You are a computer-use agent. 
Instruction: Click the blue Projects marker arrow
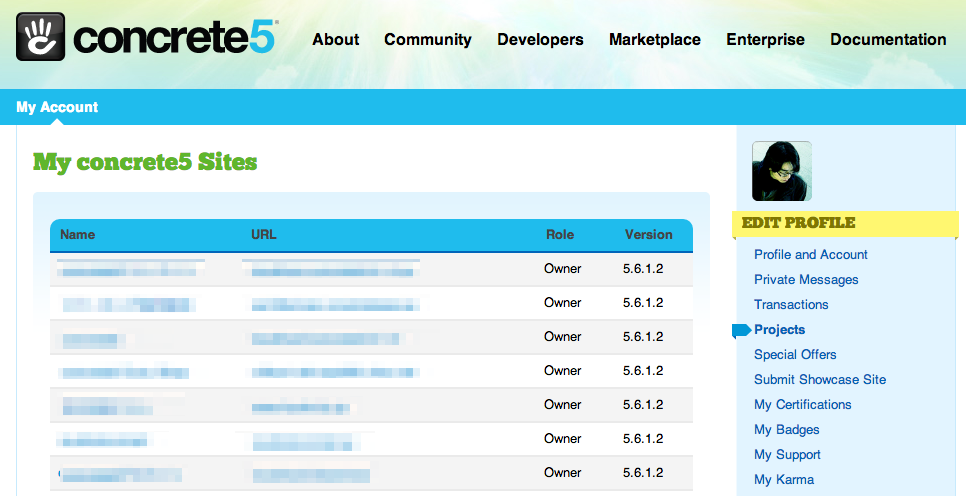click(741, 330)
